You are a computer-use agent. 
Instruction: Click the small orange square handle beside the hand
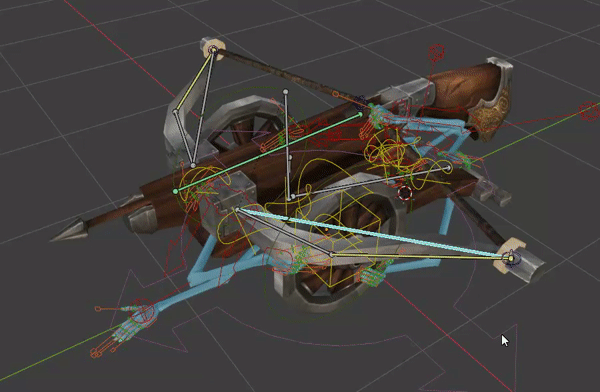98,309
